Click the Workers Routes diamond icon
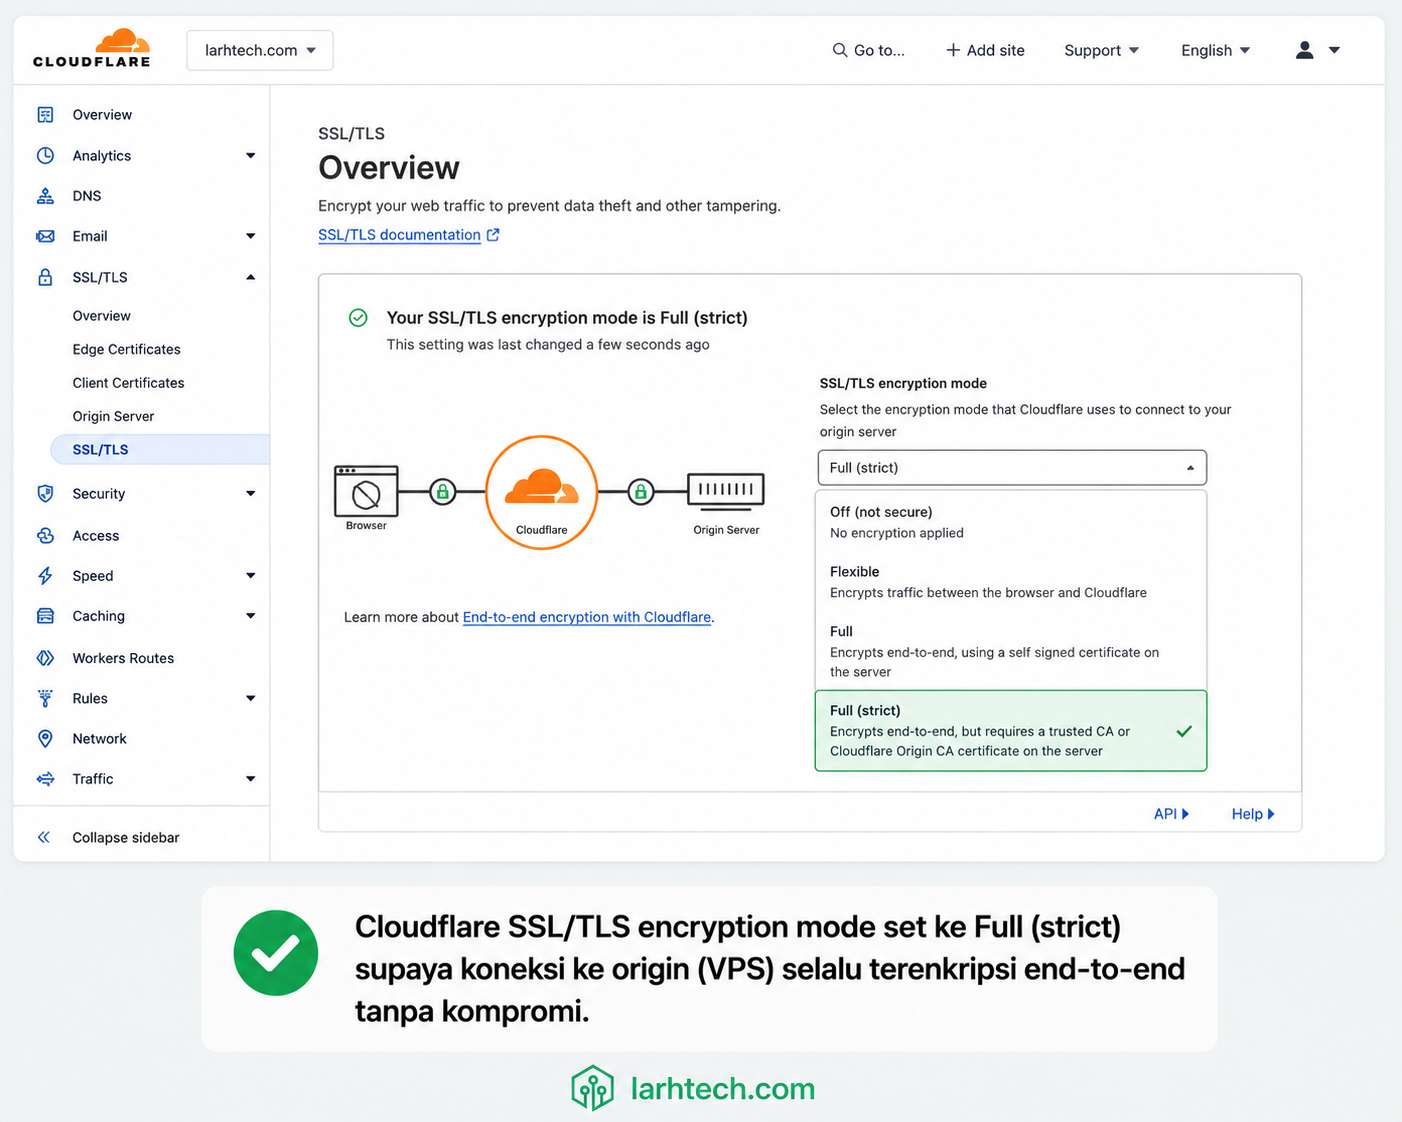1402x1122 pixels. click(45, 658)
